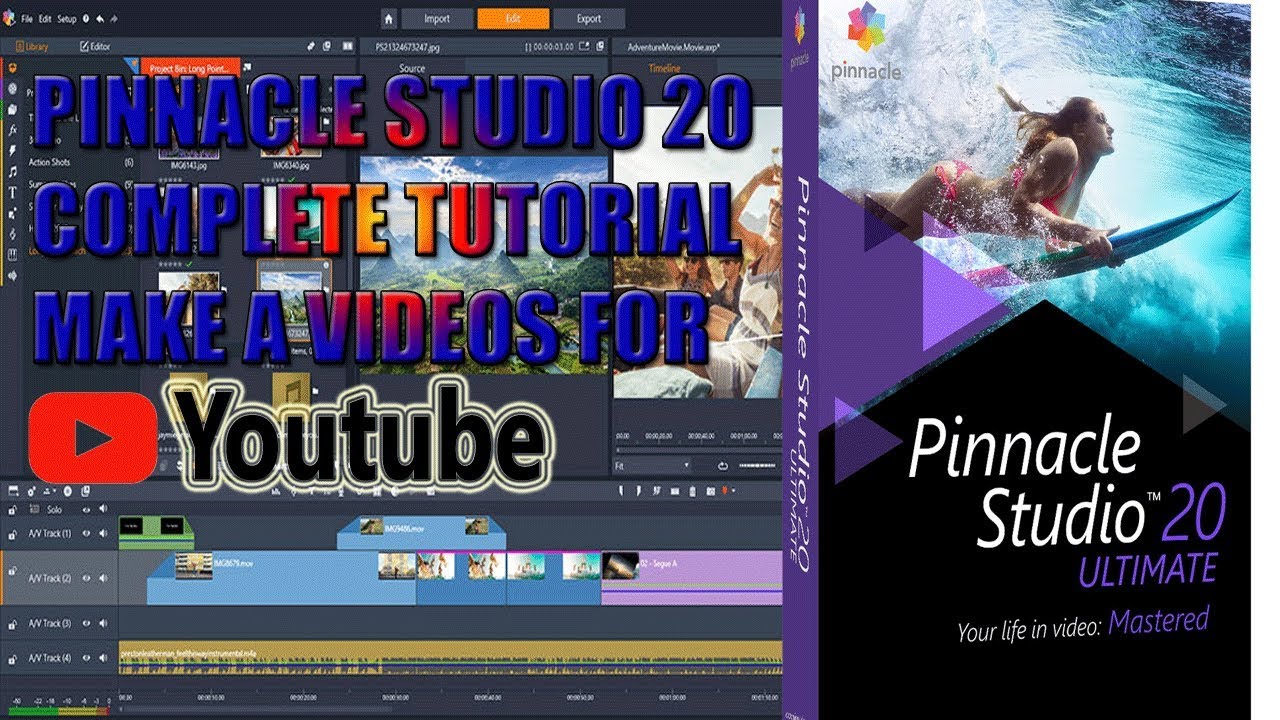Screen dimensions: 1280x720
Task: Toggle lock on A/V Track (1)
Action: 12,535
